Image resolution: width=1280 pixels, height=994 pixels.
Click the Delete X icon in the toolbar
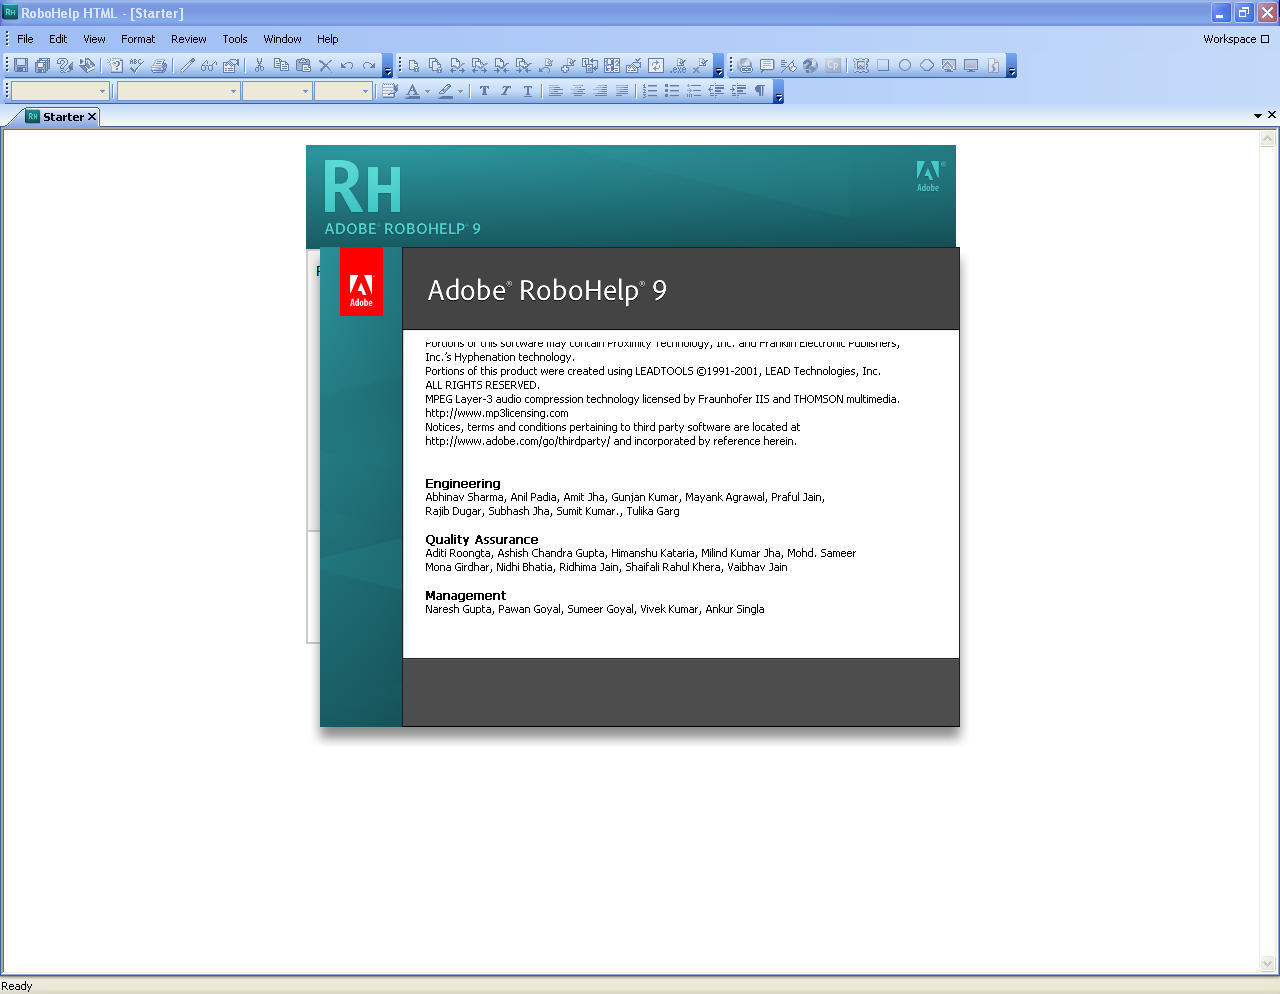pyautogui.click(x=325, y=65)
